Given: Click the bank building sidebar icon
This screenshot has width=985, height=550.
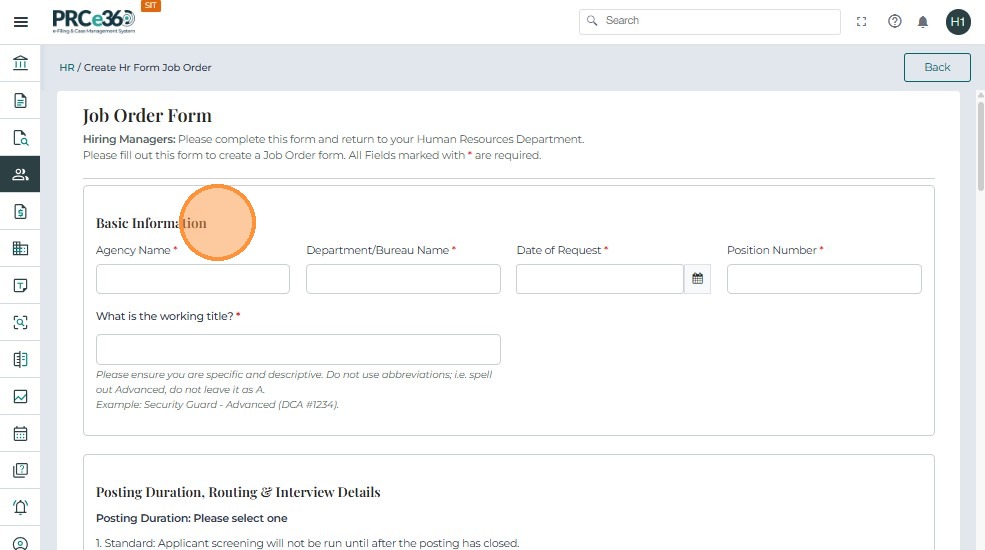Looking at the screenshot, I should [x=20, y=63].
